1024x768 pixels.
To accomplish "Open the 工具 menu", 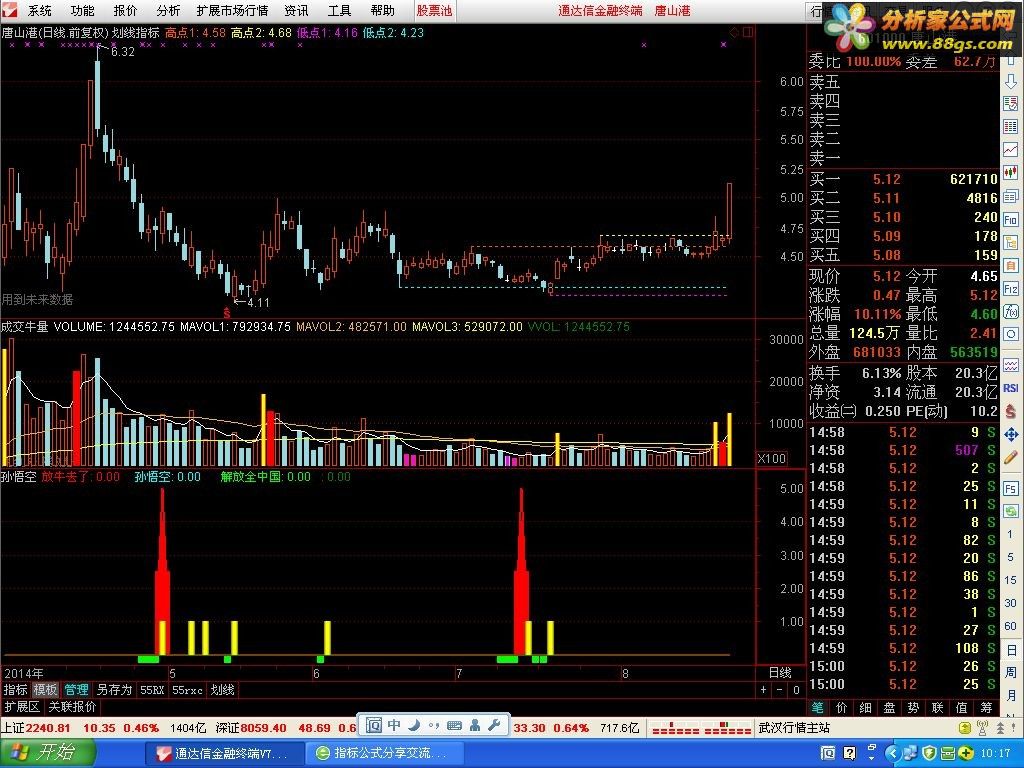I will coord(339,10).
